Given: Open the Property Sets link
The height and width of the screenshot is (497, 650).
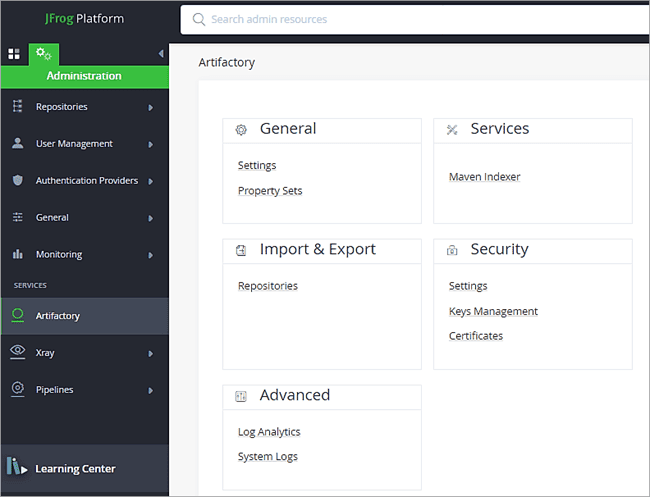Looking at the screenshot, I should coord(270,191).
